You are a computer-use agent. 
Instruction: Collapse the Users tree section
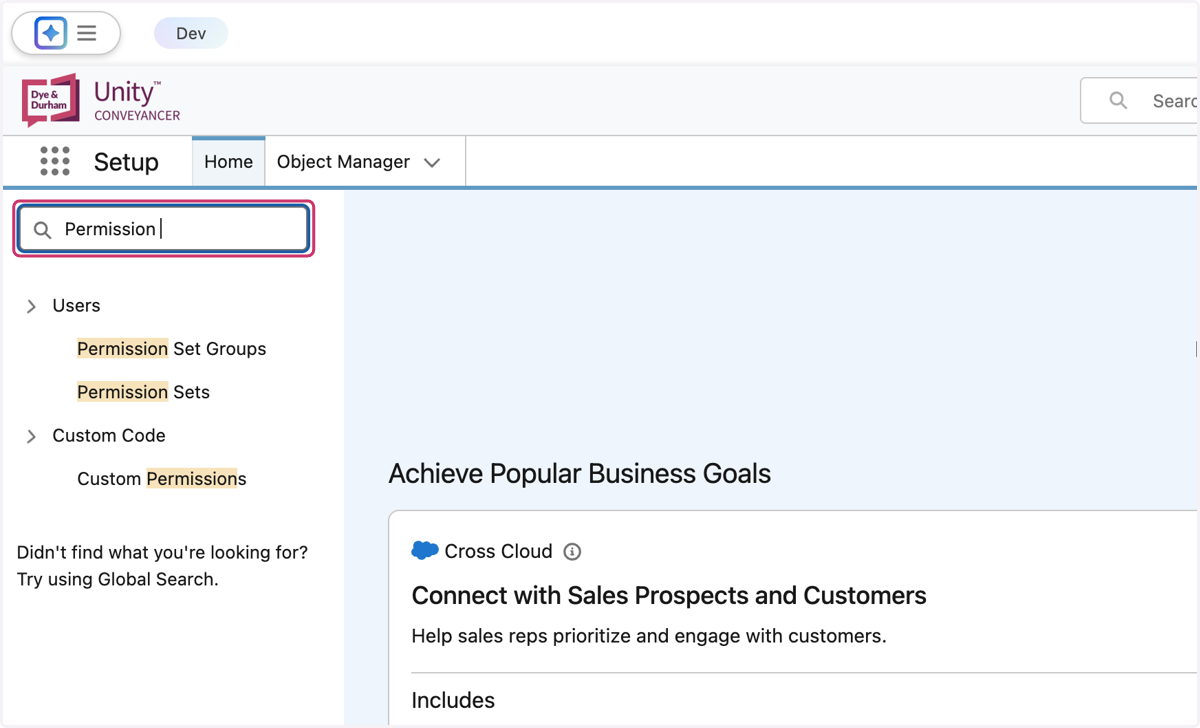click(x=31, y=306)
